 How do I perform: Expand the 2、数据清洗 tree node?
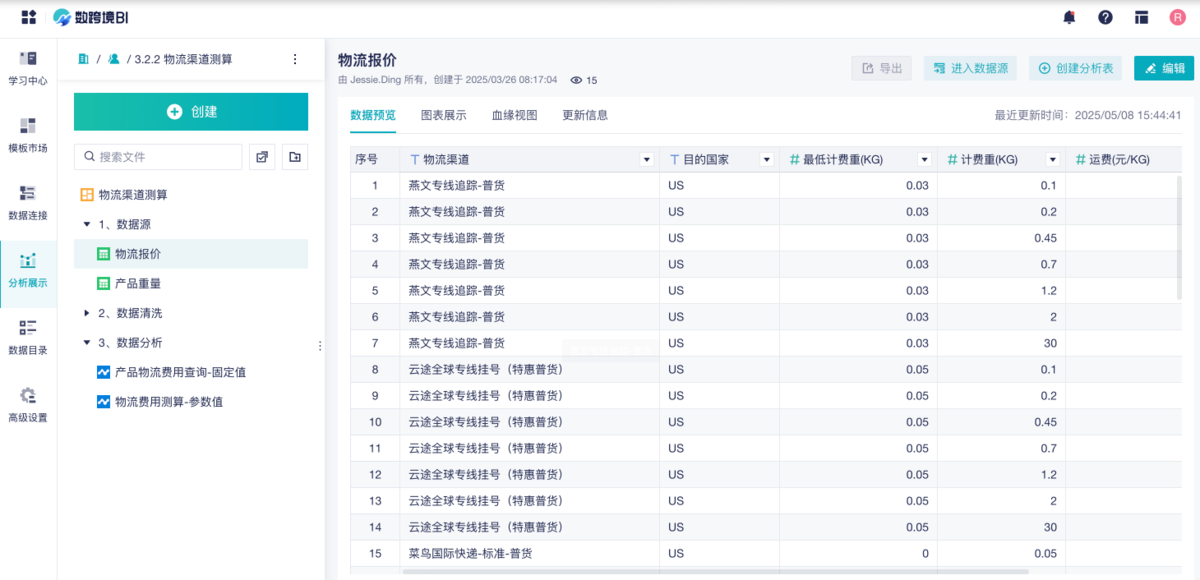click(x=87, y=313)
